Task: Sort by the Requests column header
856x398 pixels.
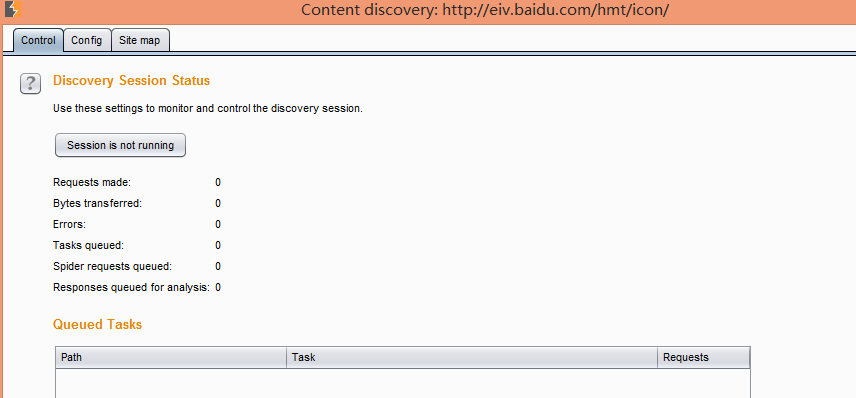Action: coord(704,358)
